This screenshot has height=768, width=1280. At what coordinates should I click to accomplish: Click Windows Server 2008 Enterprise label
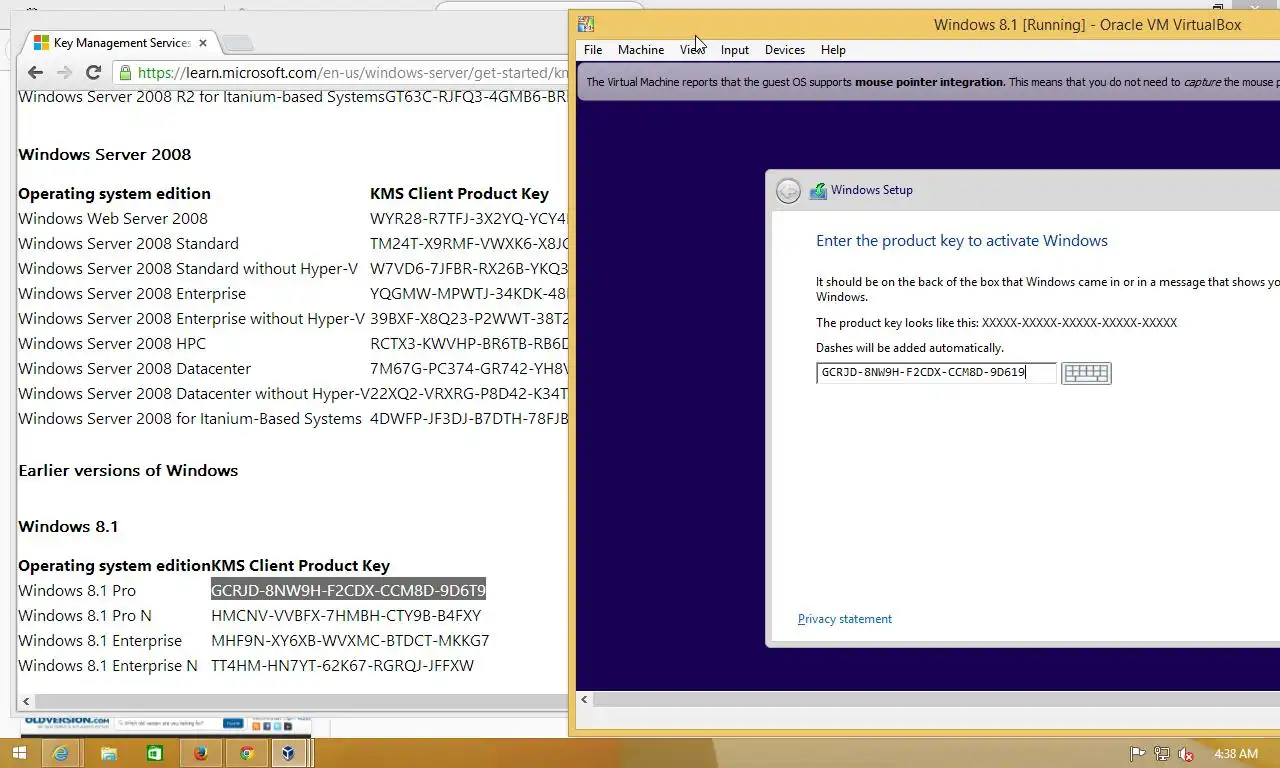pos(132,293)
